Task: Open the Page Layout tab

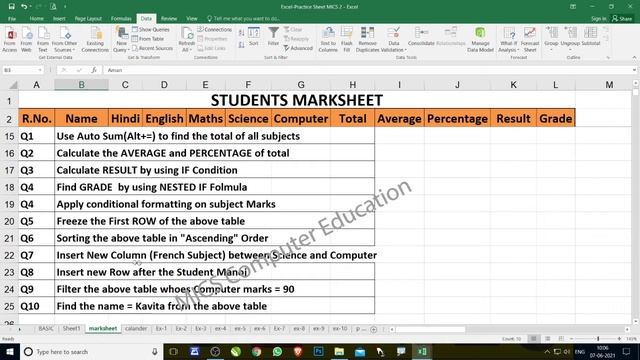Action: tap(88, 18)
